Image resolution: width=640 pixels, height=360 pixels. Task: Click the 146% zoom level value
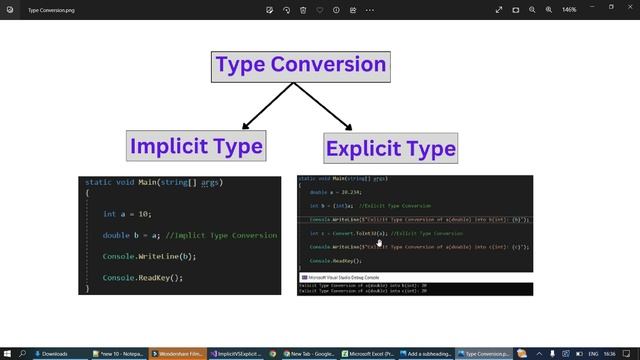tap(569, 10)
